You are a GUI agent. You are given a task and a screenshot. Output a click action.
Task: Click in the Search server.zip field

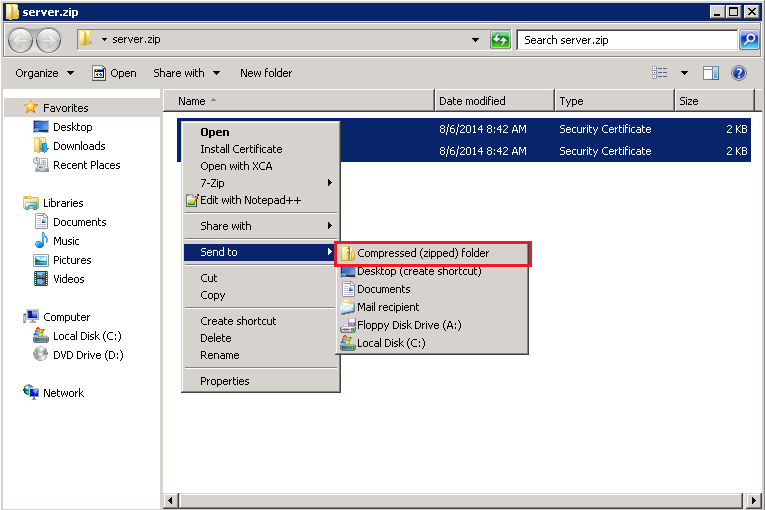point(625,40)
